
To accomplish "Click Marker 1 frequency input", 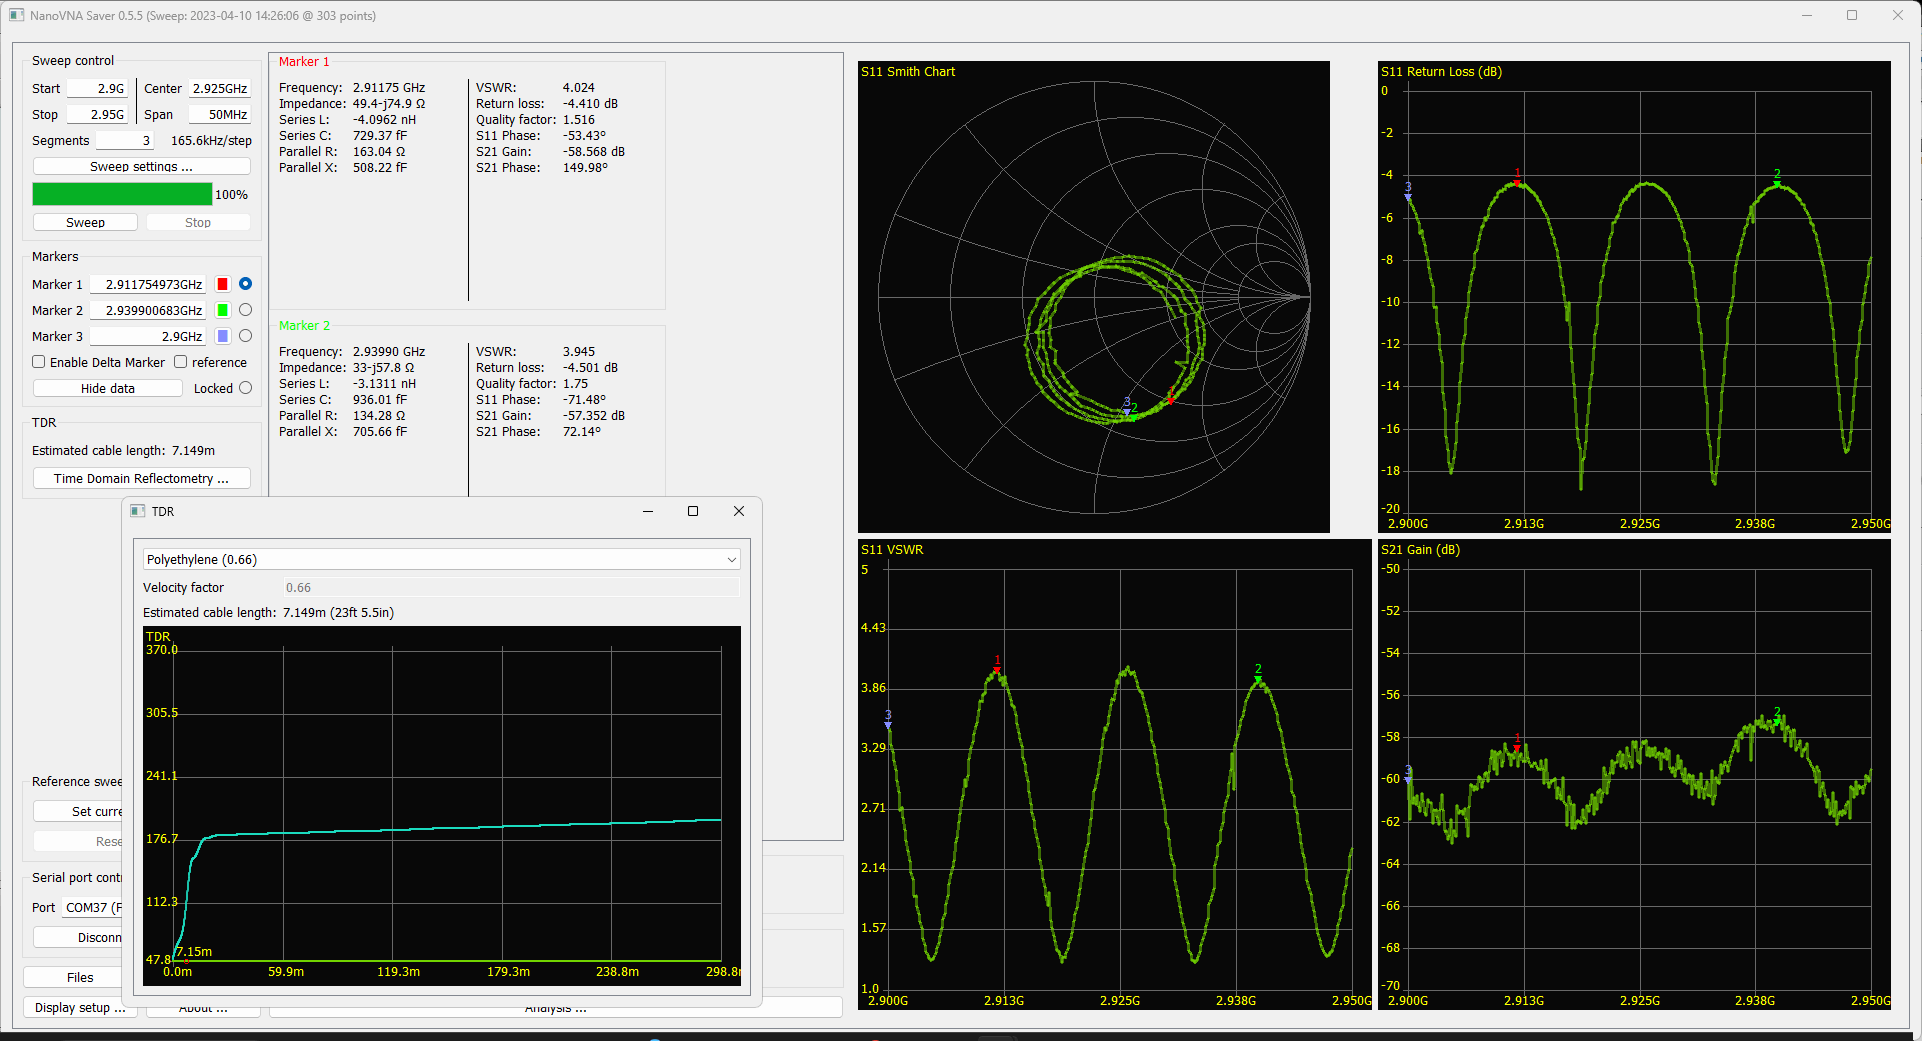I will (x=148, y=284).
